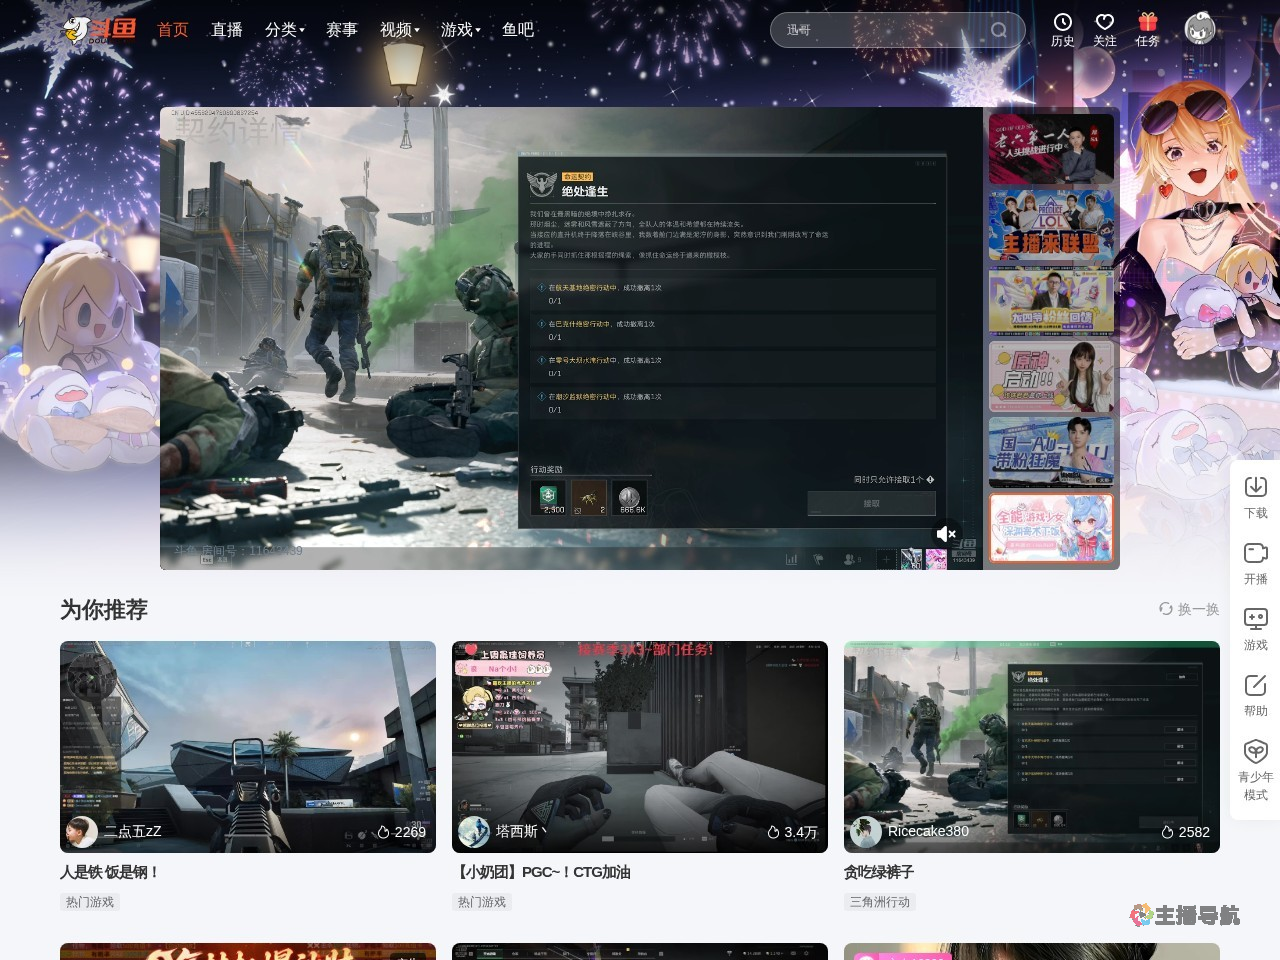This screenshot has width=1280, height=960.
Task: Open the 二点五zZ stream thumbnail
Action: [248, 746]
